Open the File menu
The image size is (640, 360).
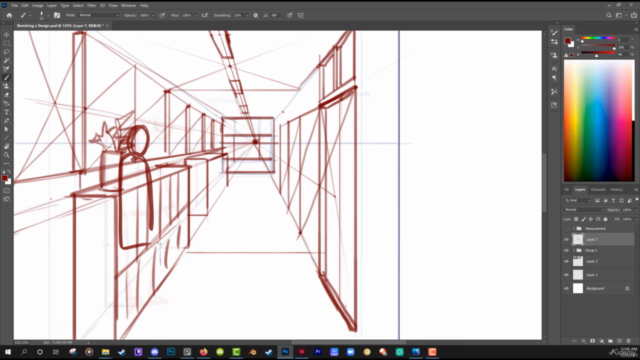click(15, 5)
